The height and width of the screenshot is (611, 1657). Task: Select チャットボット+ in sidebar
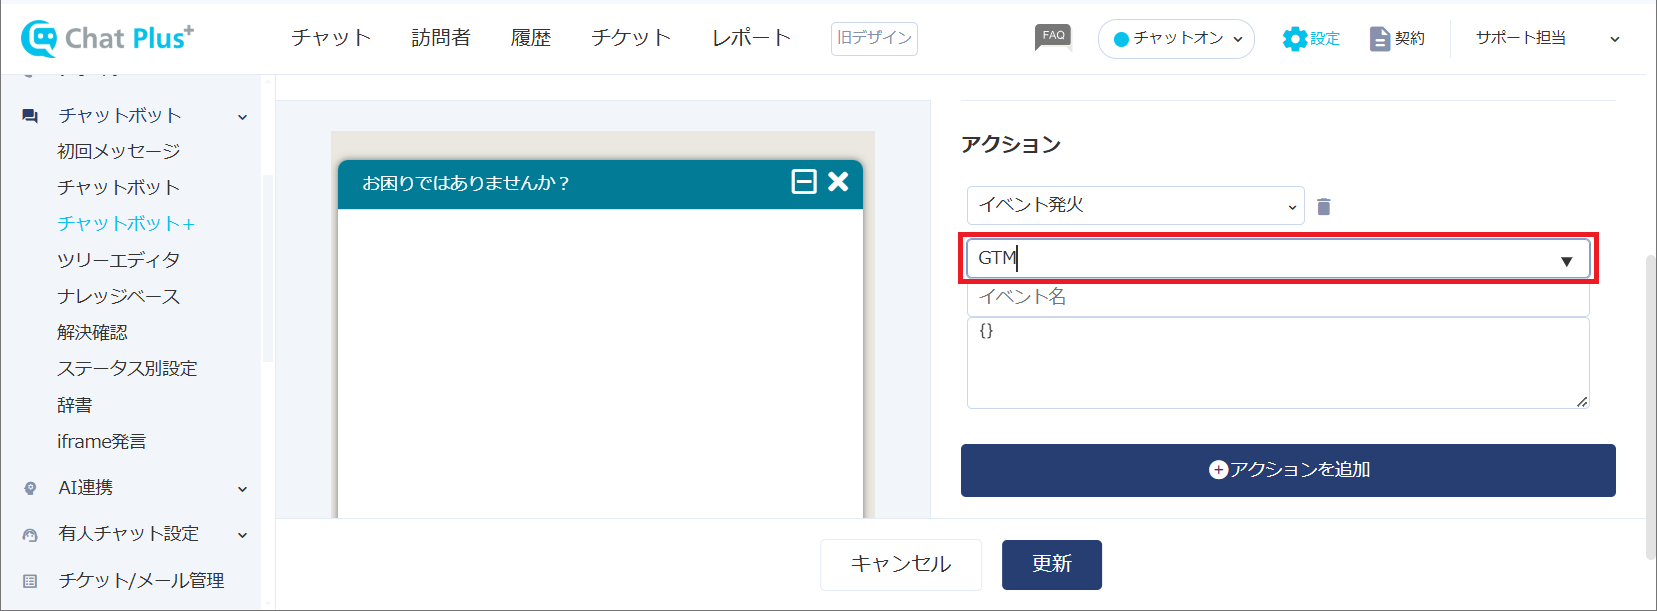(x=126, y=223)
